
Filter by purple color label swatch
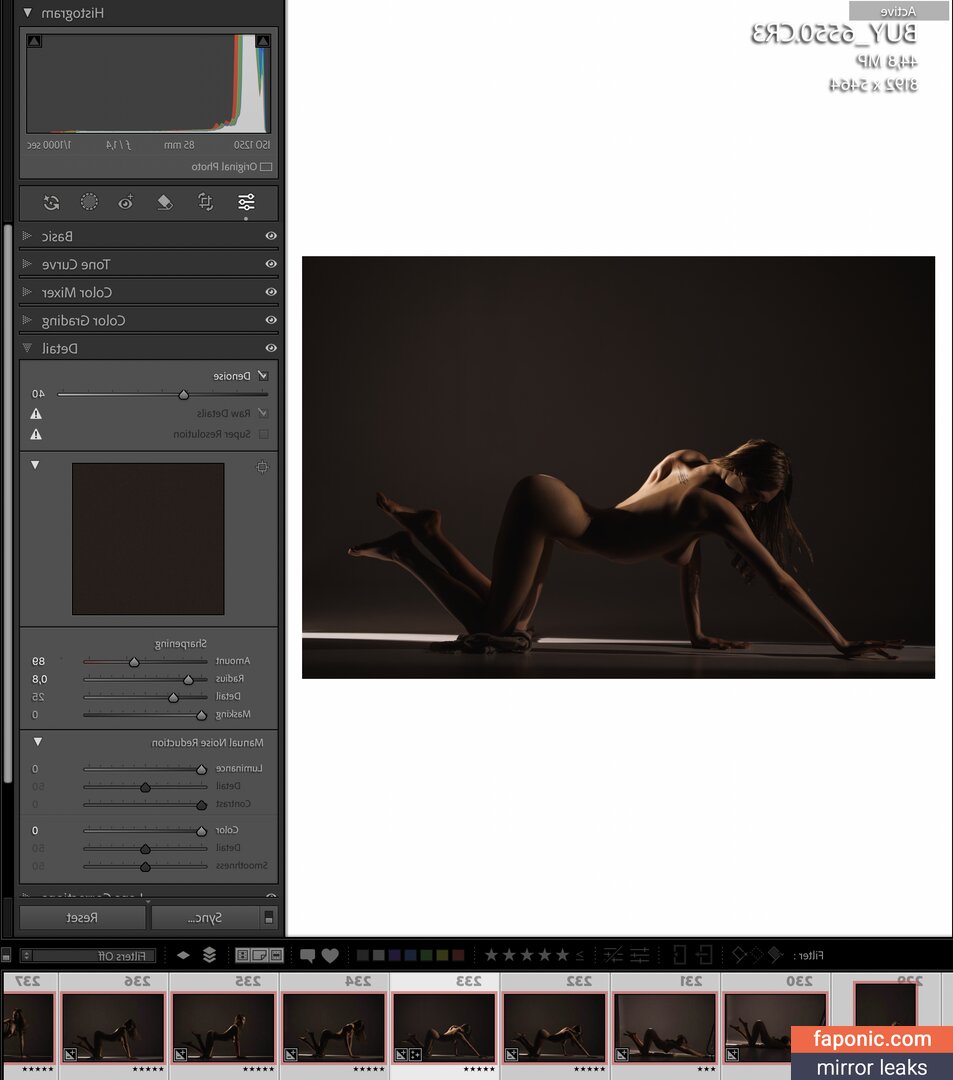point(395,955)
